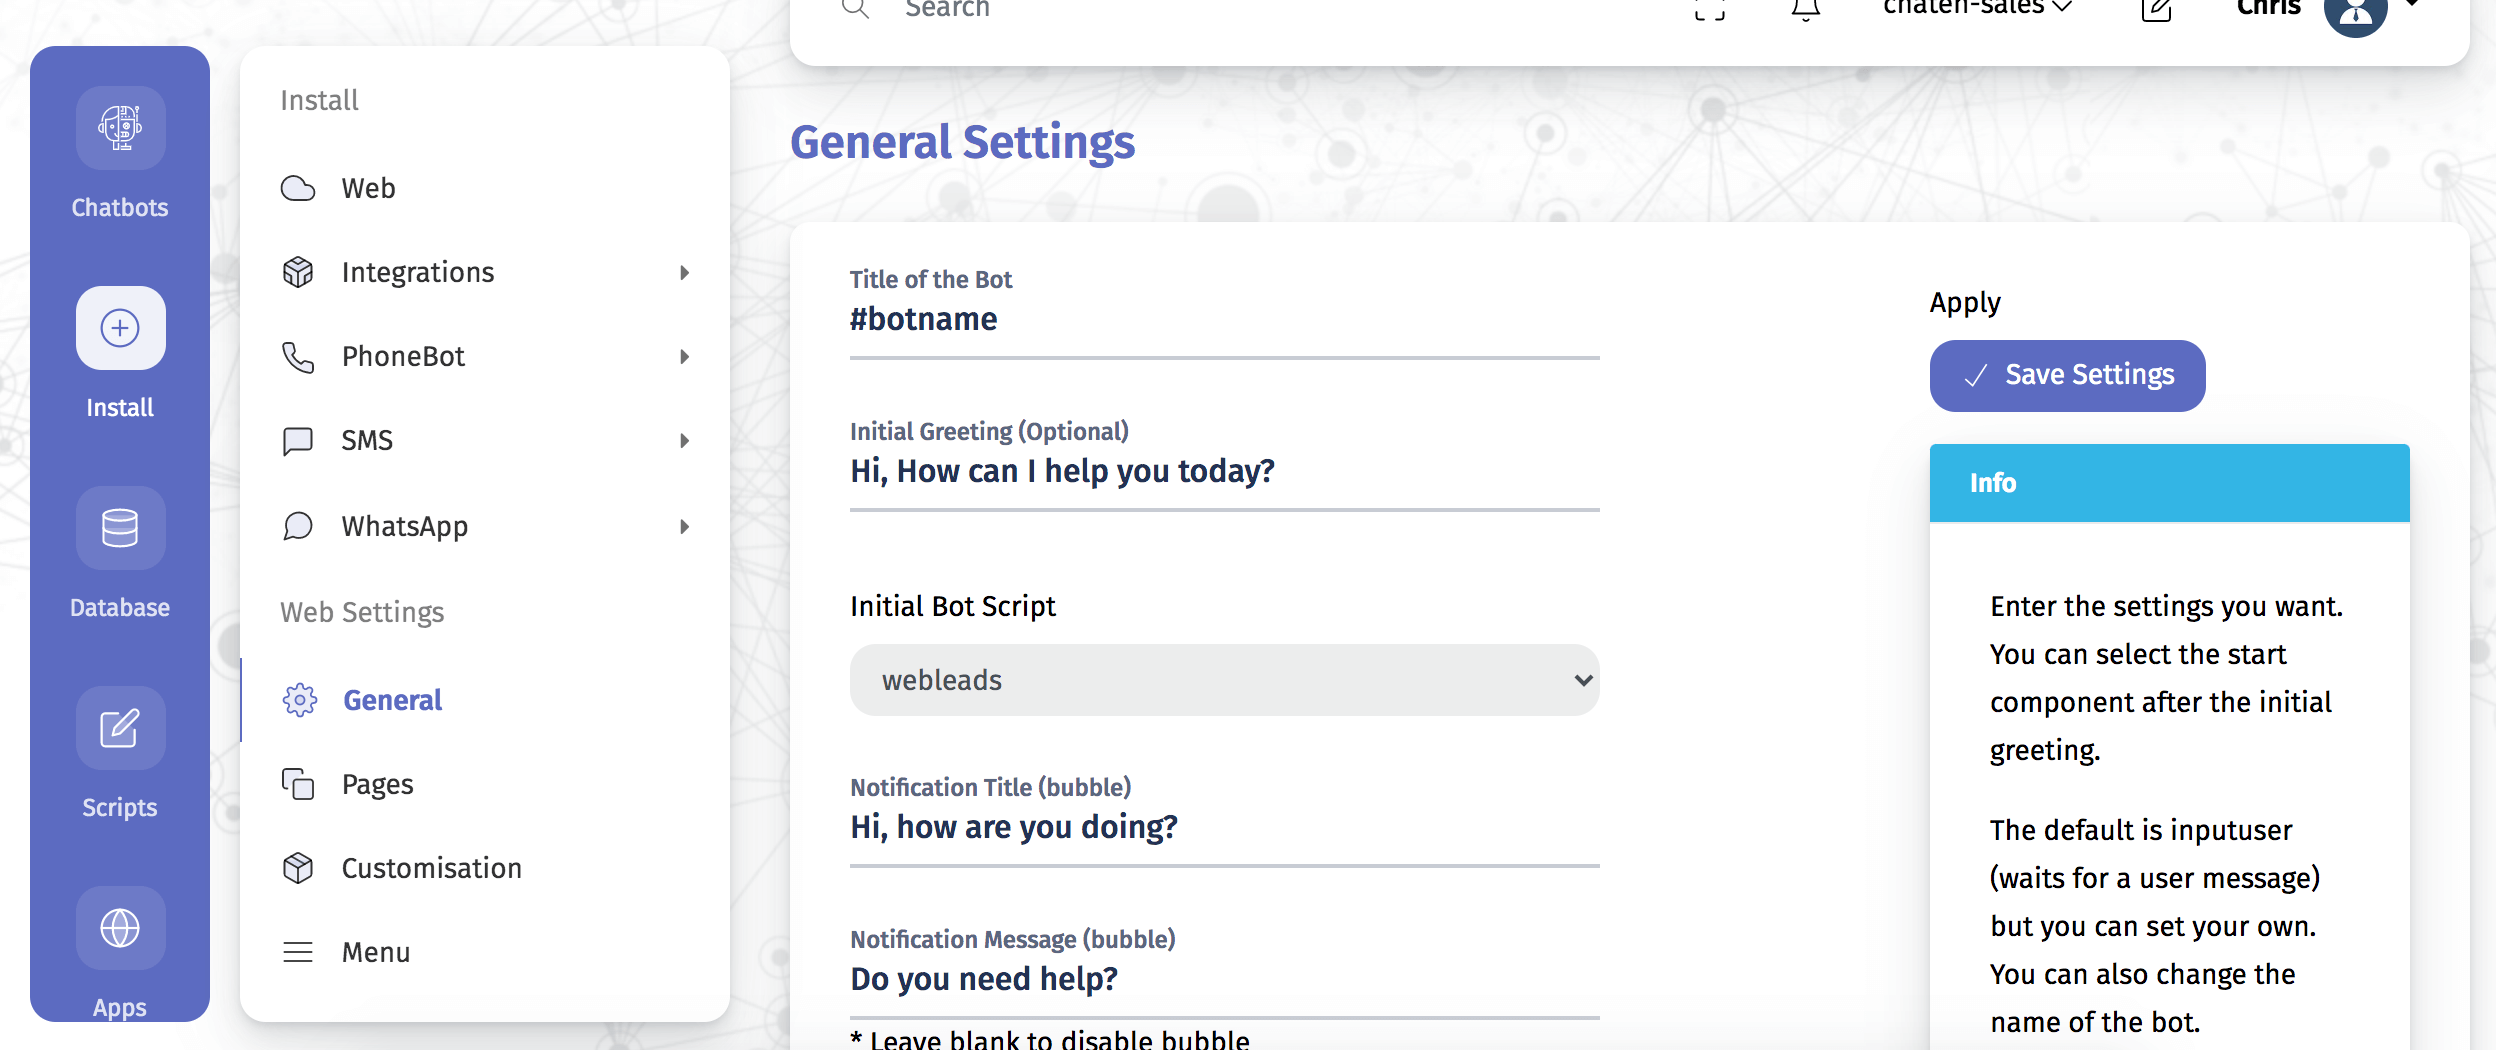
Task: Click the Chris profile avatar
Action: pos(2355,15)
